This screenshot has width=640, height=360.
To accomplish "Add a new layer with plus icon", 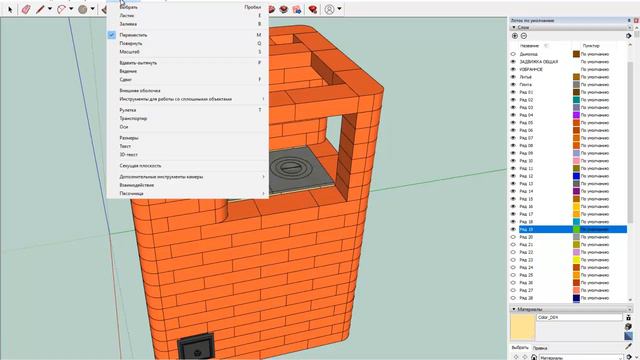I will [x=515, y=36].
